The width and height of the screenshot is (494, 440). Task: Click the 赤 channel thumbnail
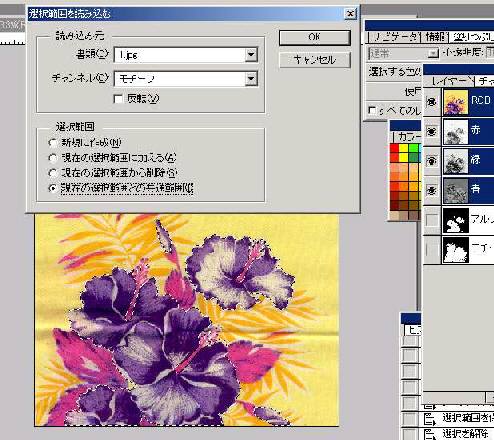[x=456, y=132]
